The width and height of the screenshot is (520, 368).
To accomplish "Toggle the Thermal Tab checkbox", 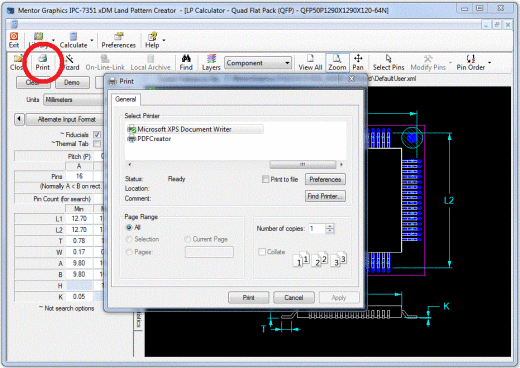I will [97, 144].
